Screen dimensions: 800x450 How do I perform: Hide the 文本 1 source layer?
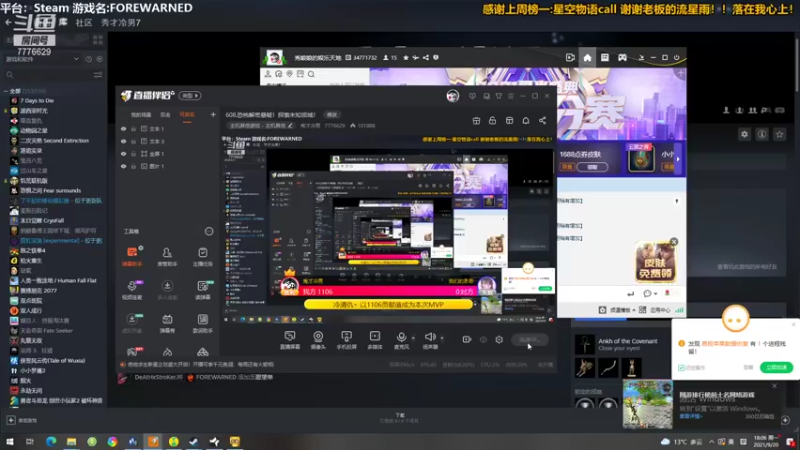pyautogui.click(x=123, y=129)
